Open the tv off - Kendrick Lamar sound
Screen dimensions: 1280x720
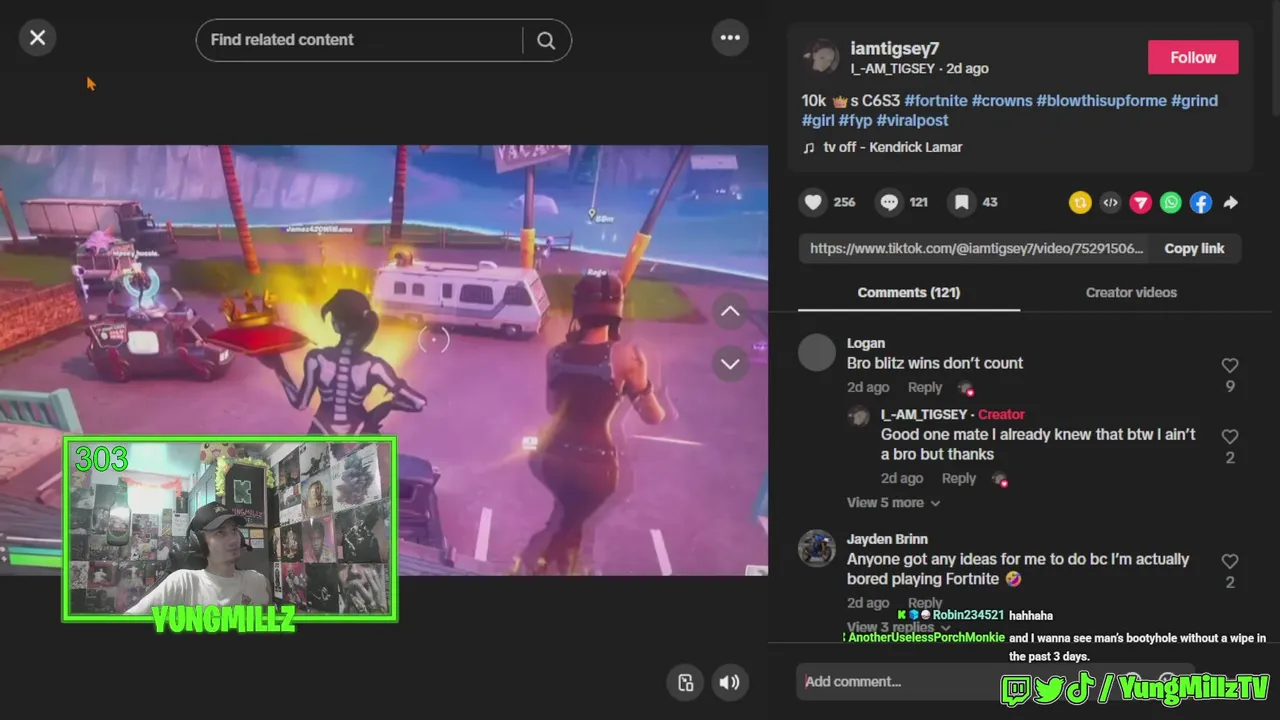892,147
